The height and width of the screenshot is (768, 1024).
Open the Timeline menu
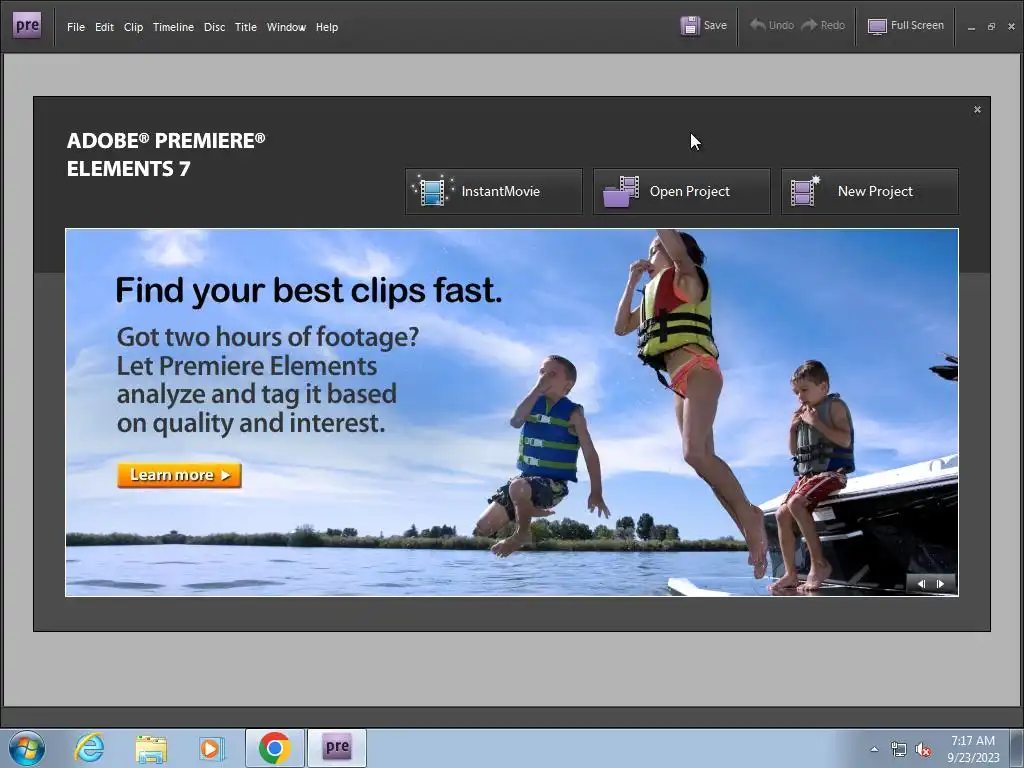tap(173, 27)
